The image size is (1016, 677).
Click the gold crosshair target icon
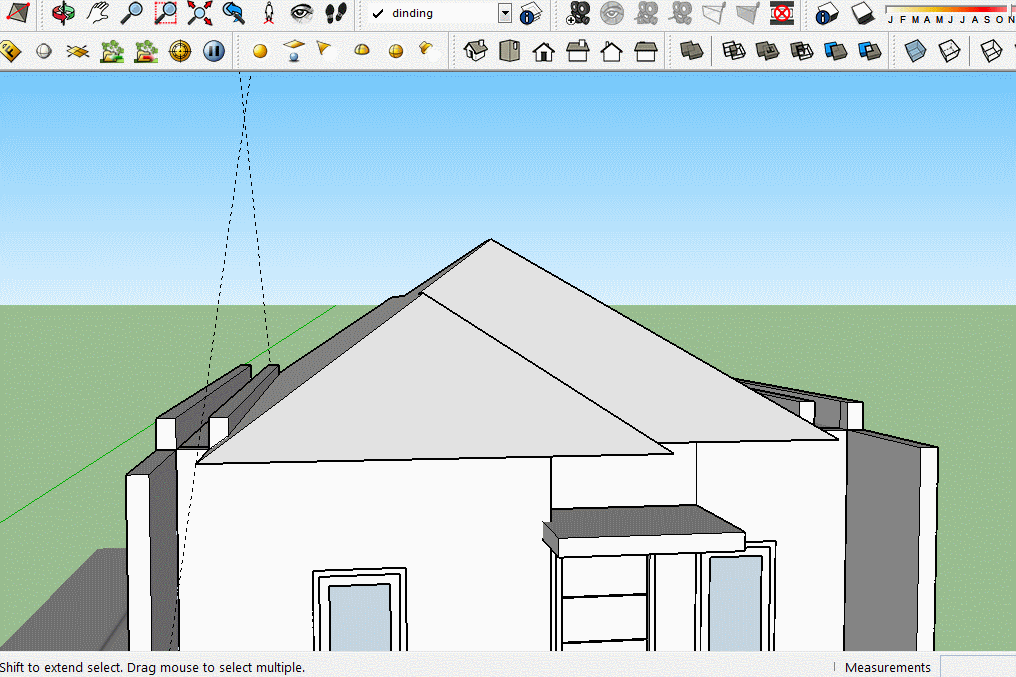pos(180,51)
